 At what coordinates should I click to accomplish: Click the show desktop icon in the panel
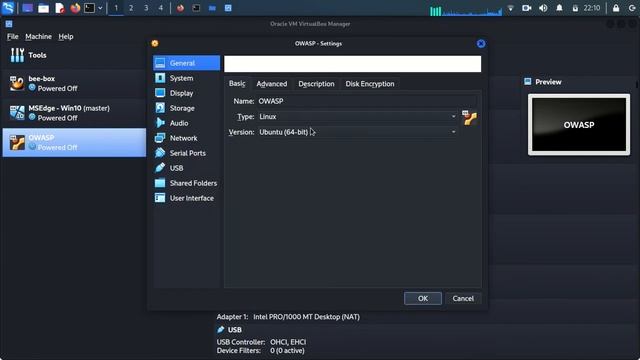[x=27, y=8]
